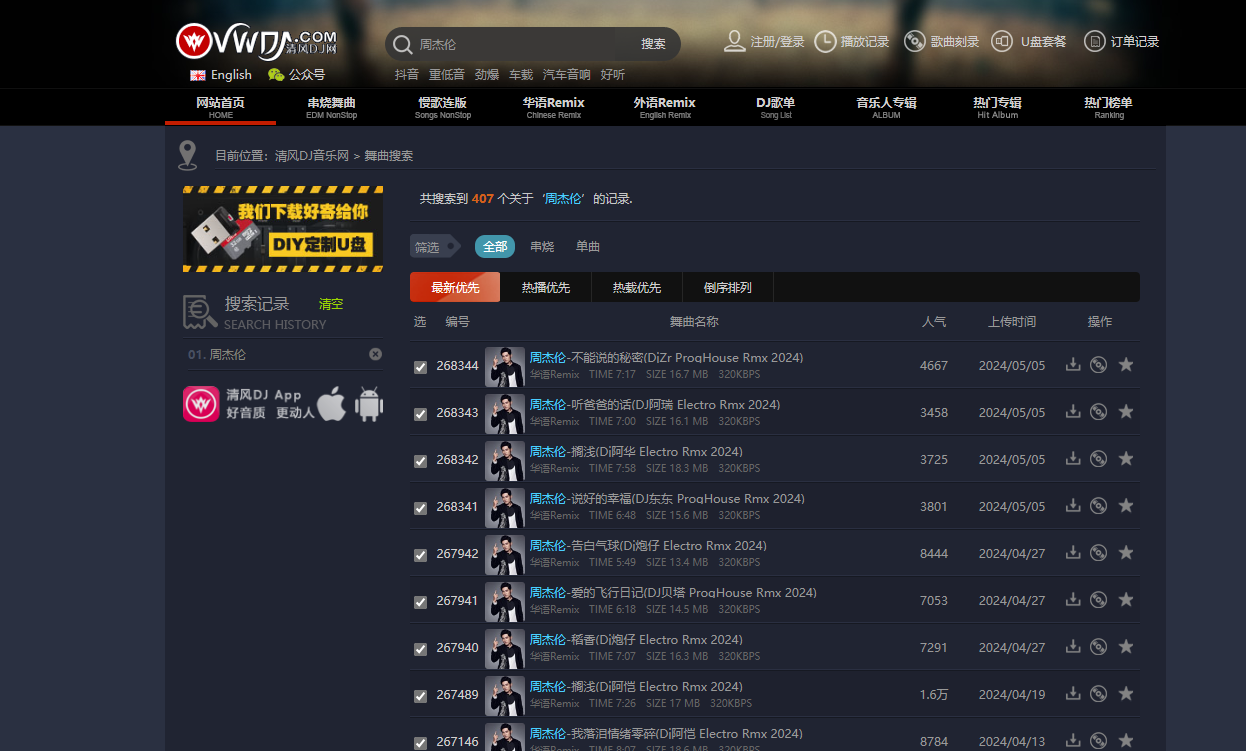This screenshot has width=1246, height=751.
Task: Open the 慢歌连版 Songs NonStop menu
Action: pyautogui.click(x=443, y=107)
